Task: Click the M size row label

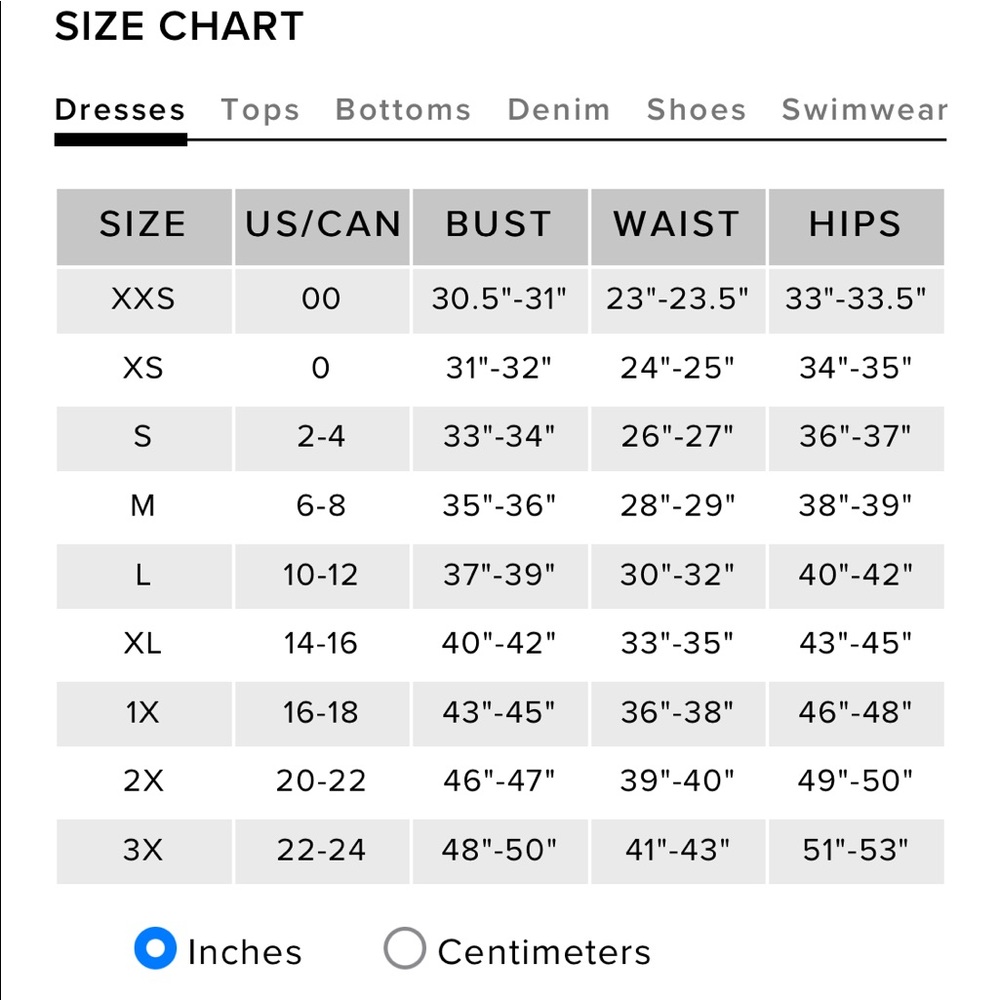Action: click(143, 506)
